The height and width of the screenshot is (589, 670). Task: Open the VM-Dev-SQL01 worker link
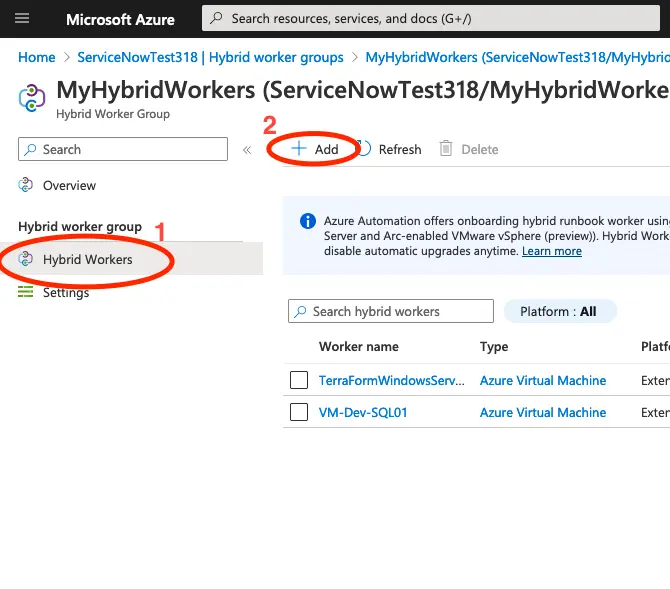tap(363, 412)
